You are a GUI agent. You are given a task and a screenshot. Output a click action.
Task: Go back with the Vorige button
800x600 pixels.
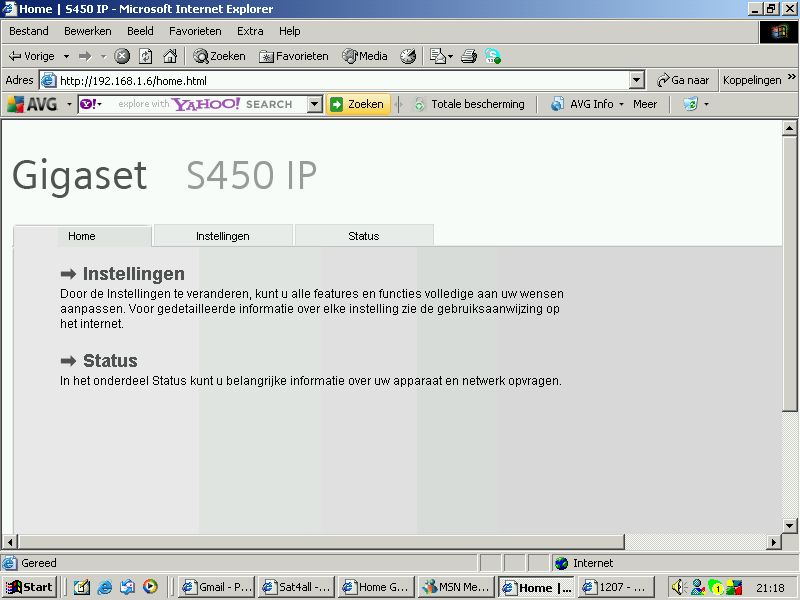pyautogui.click(x=32, y=56)
